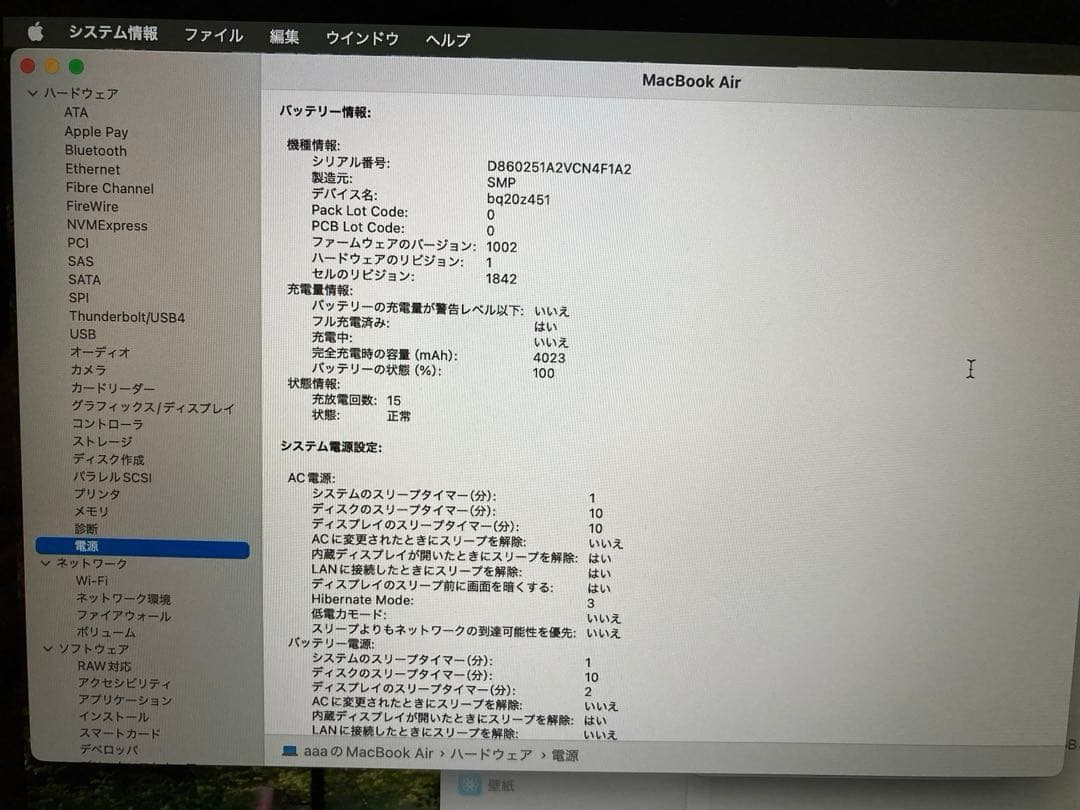
Task: Click ハードウェア in the path bar
Action: [x=491, y=754]
